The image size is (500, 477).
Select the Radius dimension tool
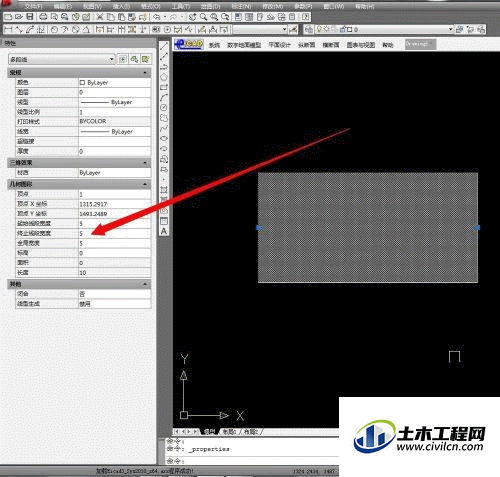point(54,30)
